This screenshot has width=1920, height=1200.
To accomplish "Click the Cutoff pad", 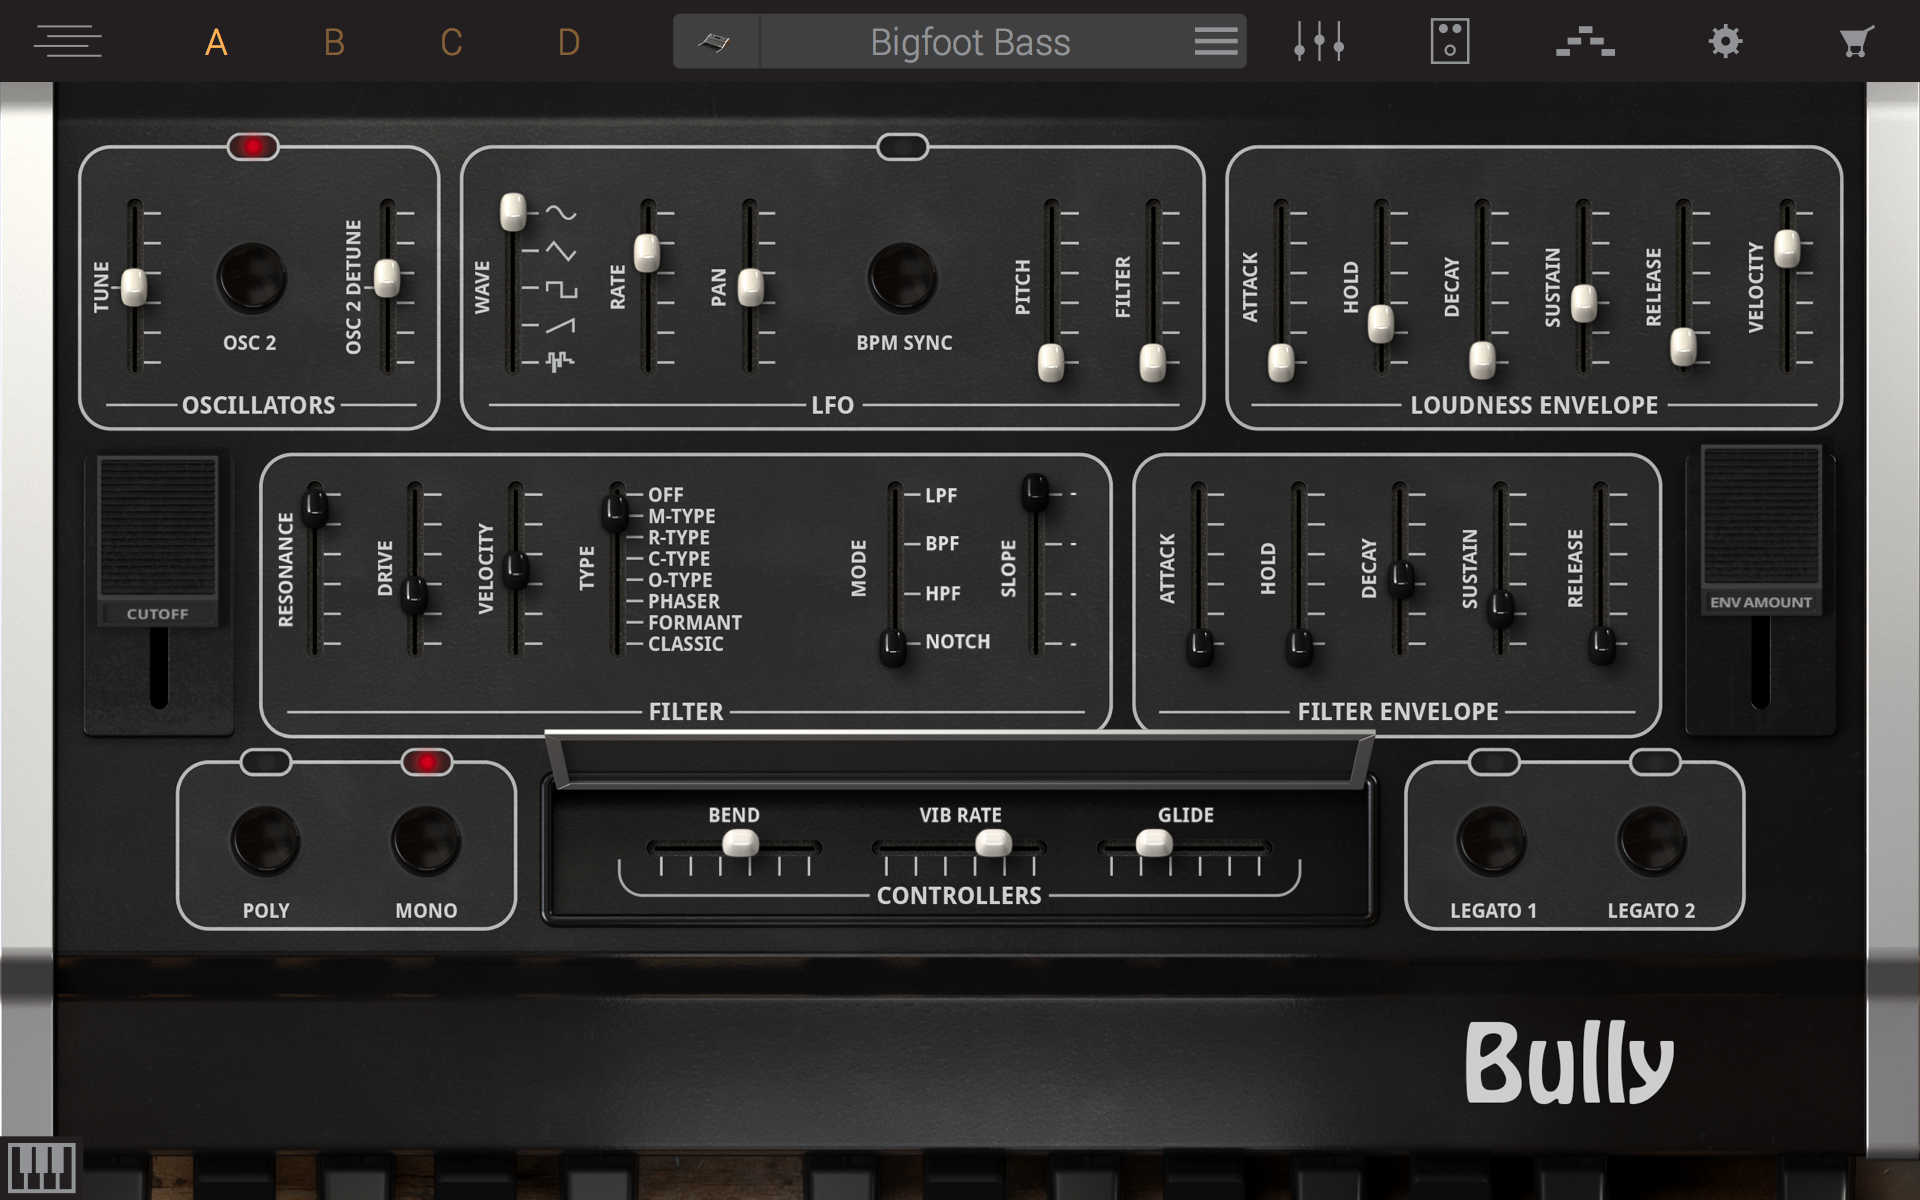I will click(x=158, y=527).
